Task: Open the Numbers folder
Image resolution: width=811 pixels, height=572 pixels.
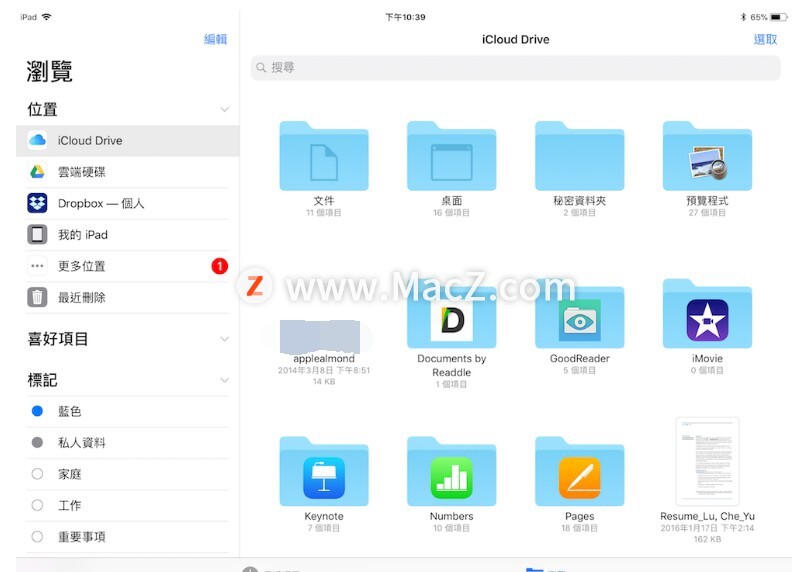Action: [452, 472]
